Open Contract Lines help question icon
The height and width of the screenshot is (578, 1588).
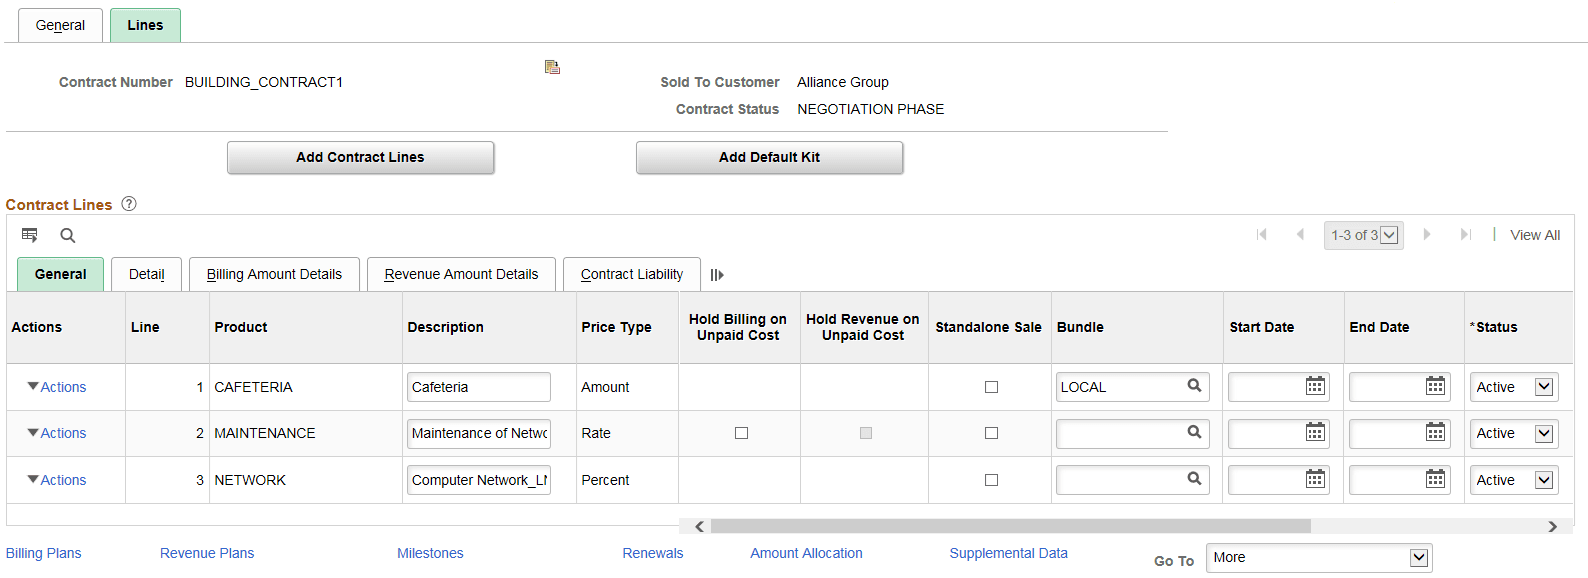129,204
